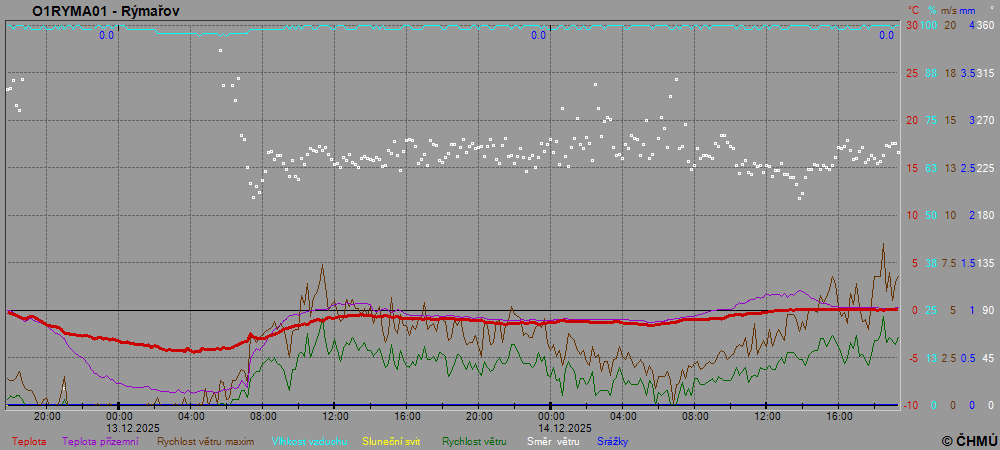Select the blue Srážky legend label
This screenshot has width=1000, height=450.
pyautogui.click(x=615, y=440)
